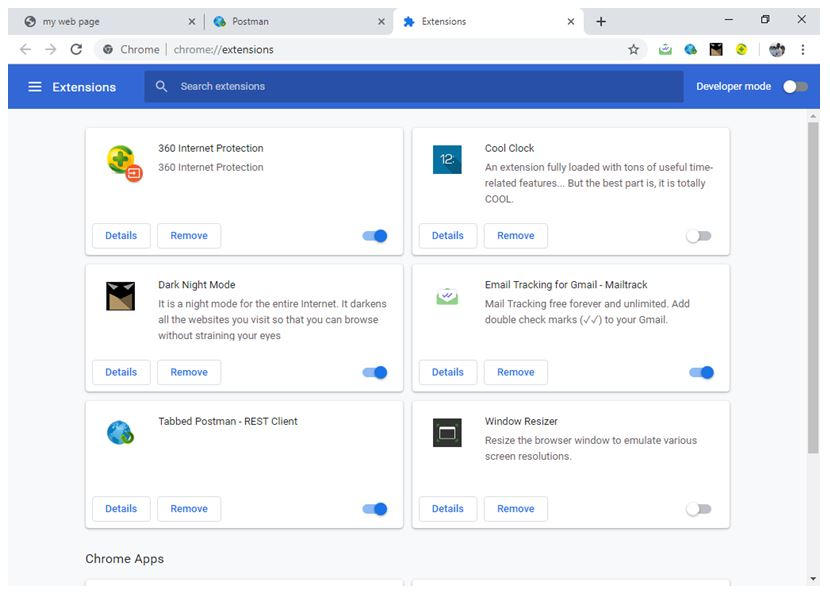
Task: Click the Window Resizer card icon
Action: tap(447, 433)
